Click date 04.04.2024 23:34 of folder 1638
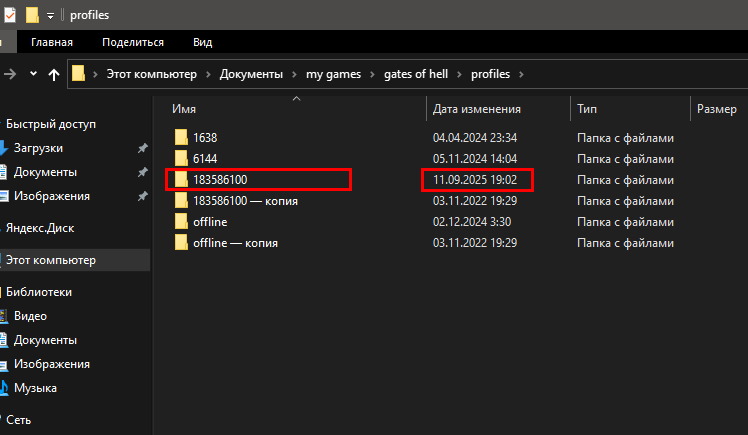 click(x=475, y=138)
